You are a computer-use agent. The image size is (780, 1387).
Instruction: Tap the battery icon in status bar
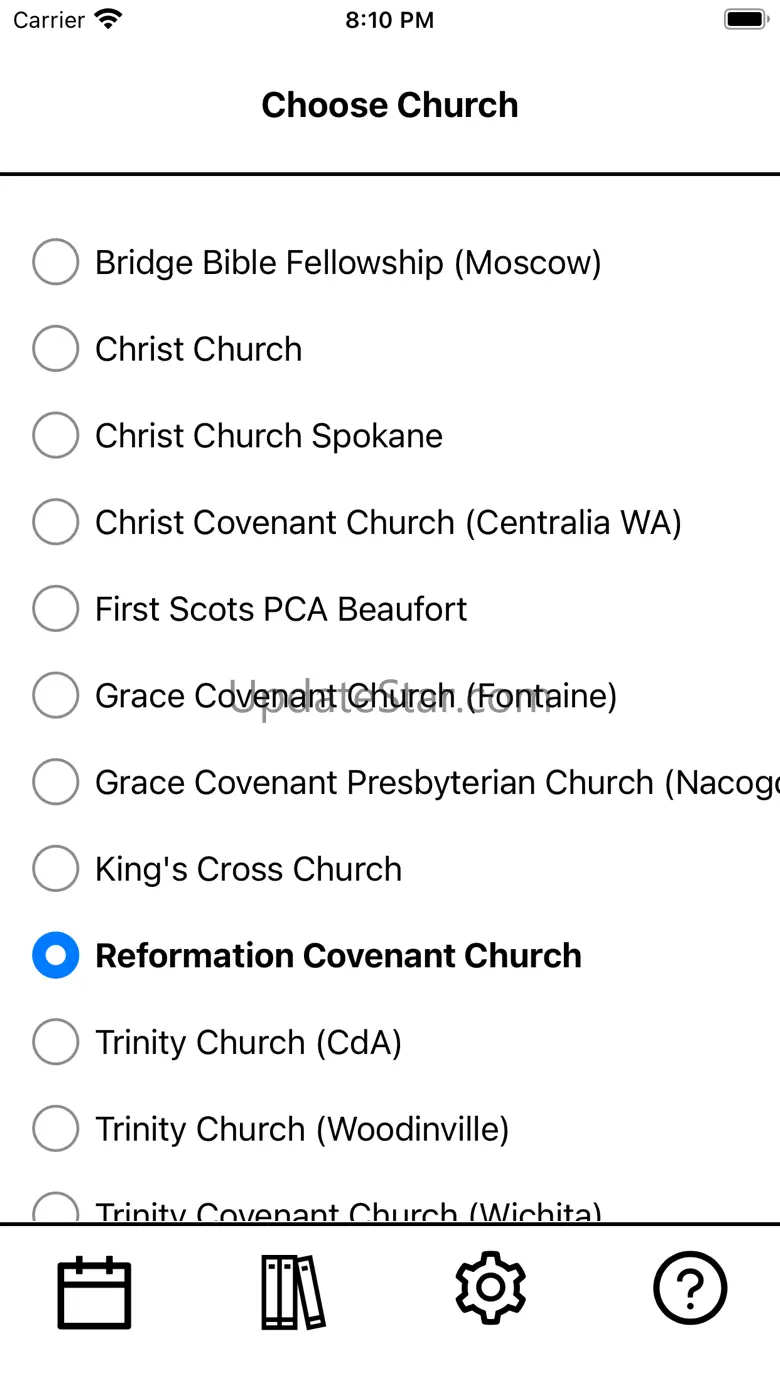(745, 19)
